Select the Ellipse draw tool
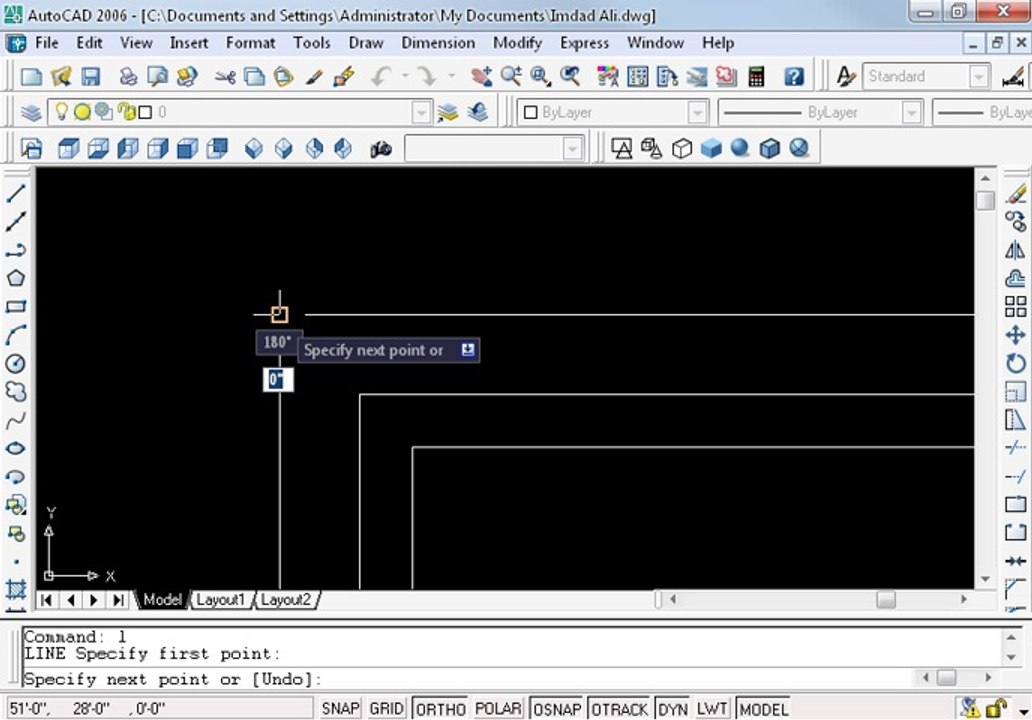 (16, 448)
